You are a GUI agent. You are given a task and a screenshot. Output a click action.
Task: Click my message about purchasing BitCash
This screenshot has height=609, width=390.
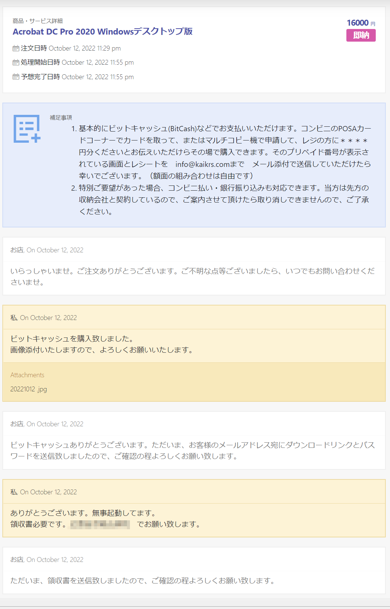tap(101, 344)
